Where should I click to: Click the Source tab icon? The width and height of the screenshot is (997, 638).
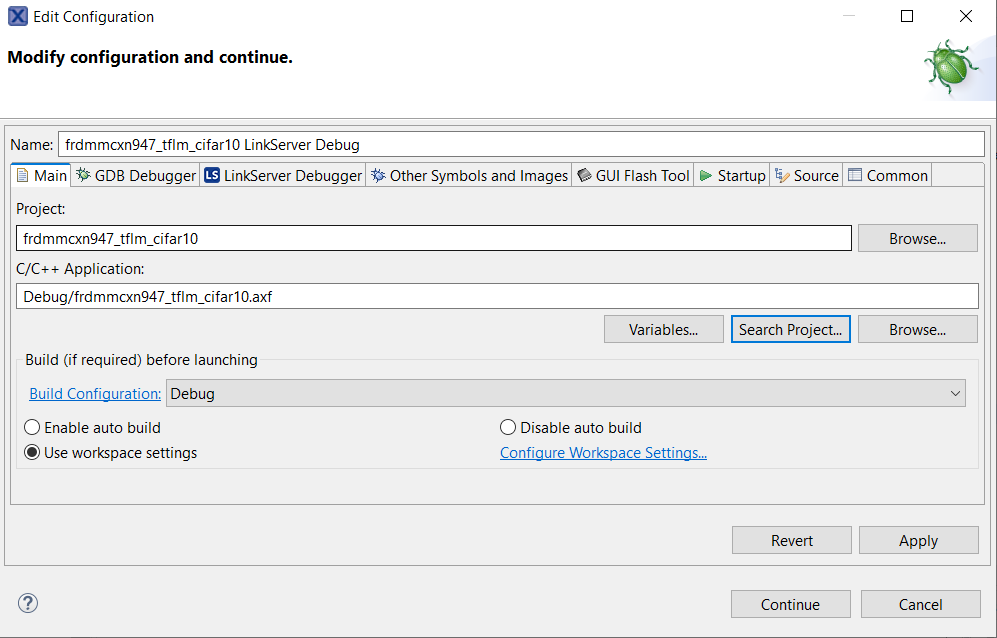pos(782,175)
